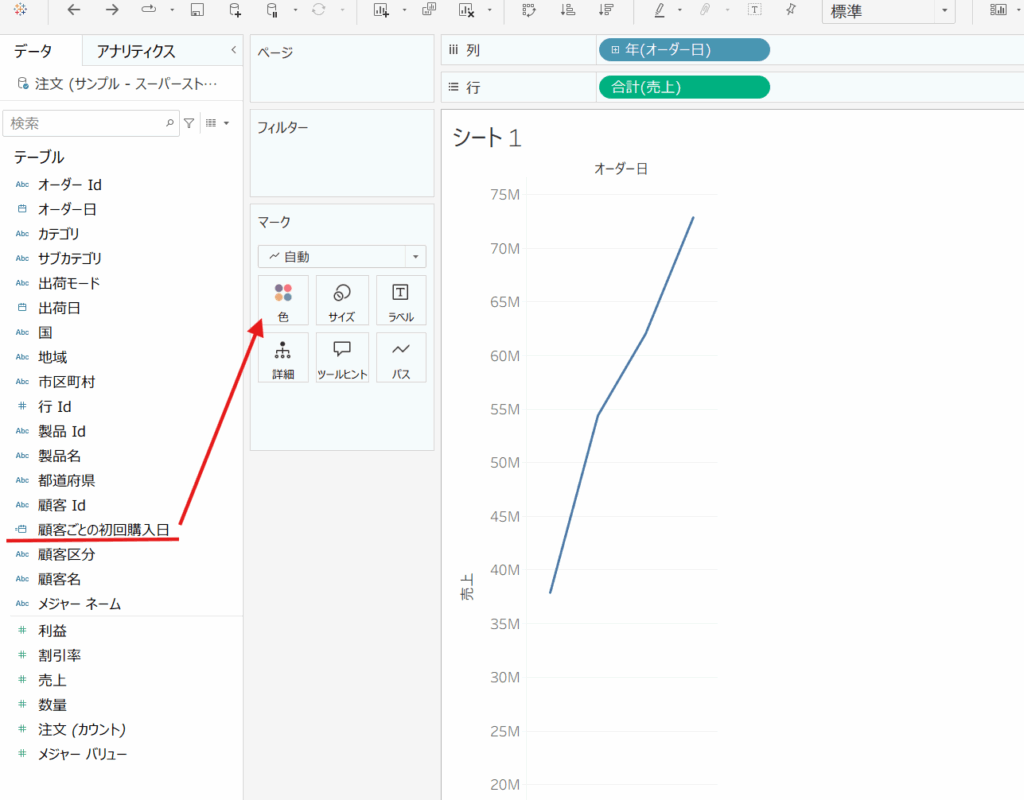
Task: Click the Redo forward arrow in toolbar
Action: [x=112, y=10]
